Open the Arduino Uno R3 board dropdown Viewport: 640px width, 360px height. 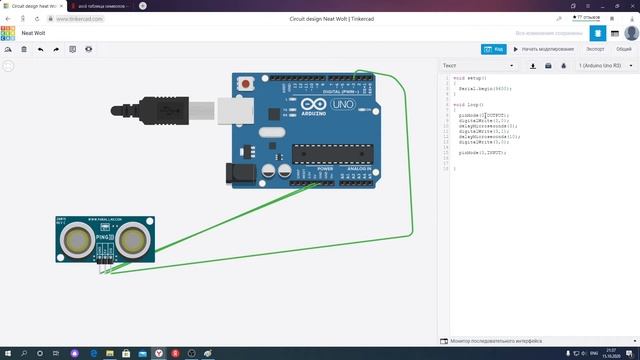605,66
